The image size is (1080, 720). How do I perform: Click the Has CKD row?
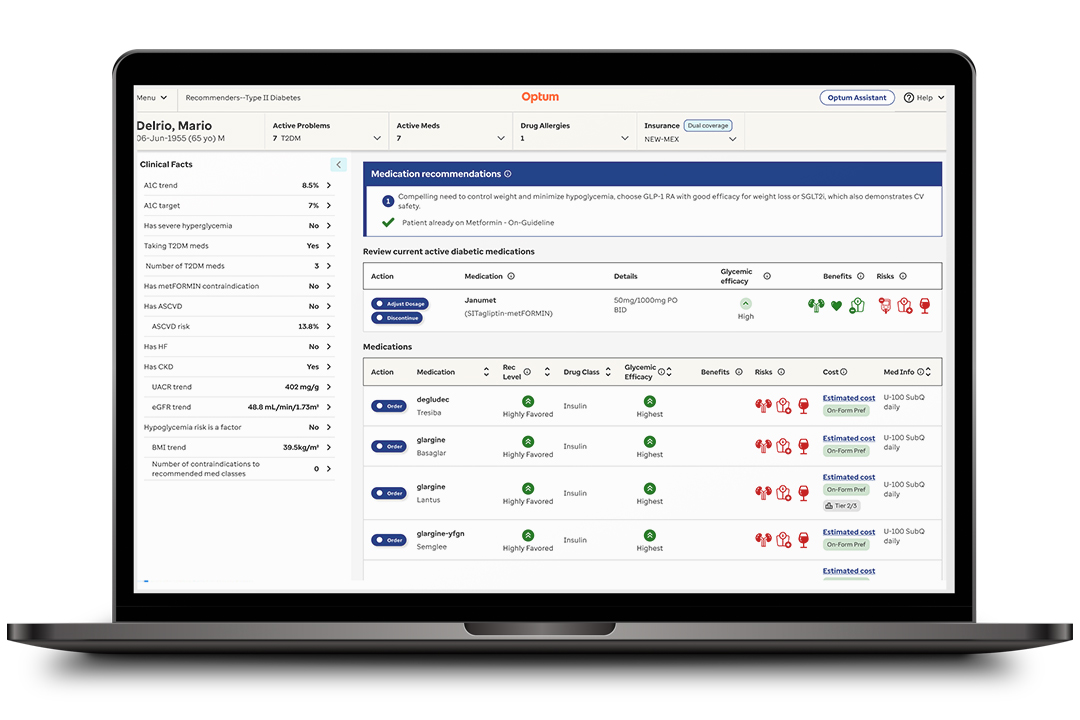tap(238, 367)
